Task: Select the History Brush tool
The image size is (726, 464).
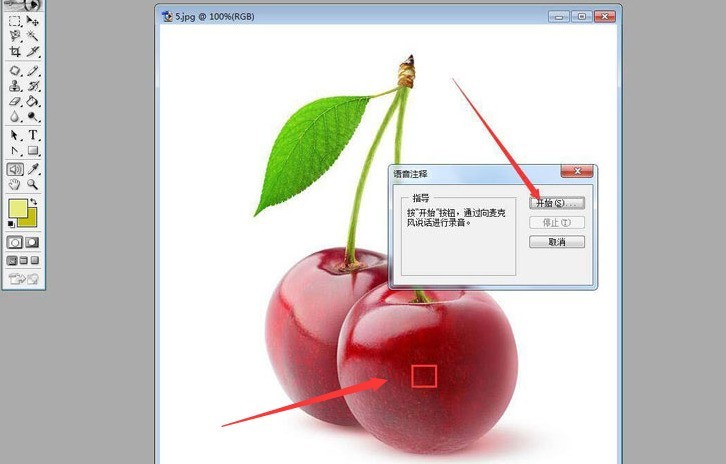Action: tap(32, 86)
